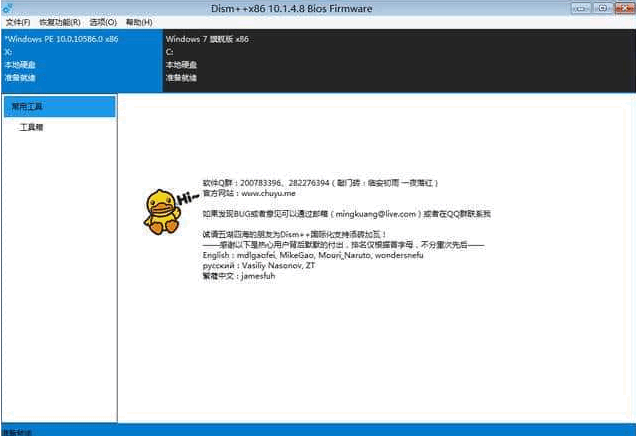Click the 繁體中文 jamesfuh credit line

point(238,276)
